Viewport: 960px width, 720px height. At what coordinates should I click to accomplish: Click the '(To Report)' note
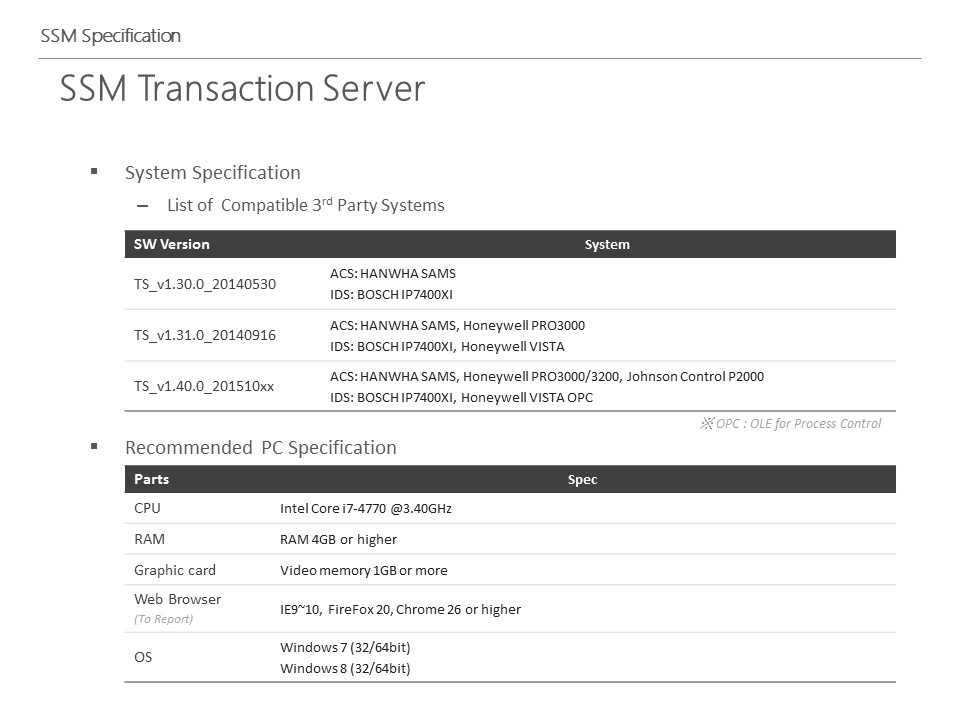tap(163, 619)
